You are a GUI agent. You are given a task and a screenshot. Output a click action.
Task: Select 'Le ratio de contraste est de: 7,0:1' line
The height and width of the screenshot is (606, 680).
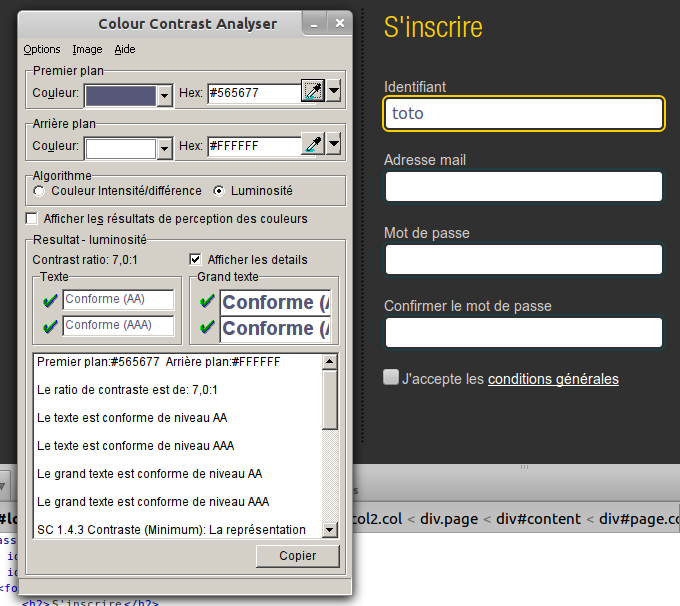(x=127, y=390)
